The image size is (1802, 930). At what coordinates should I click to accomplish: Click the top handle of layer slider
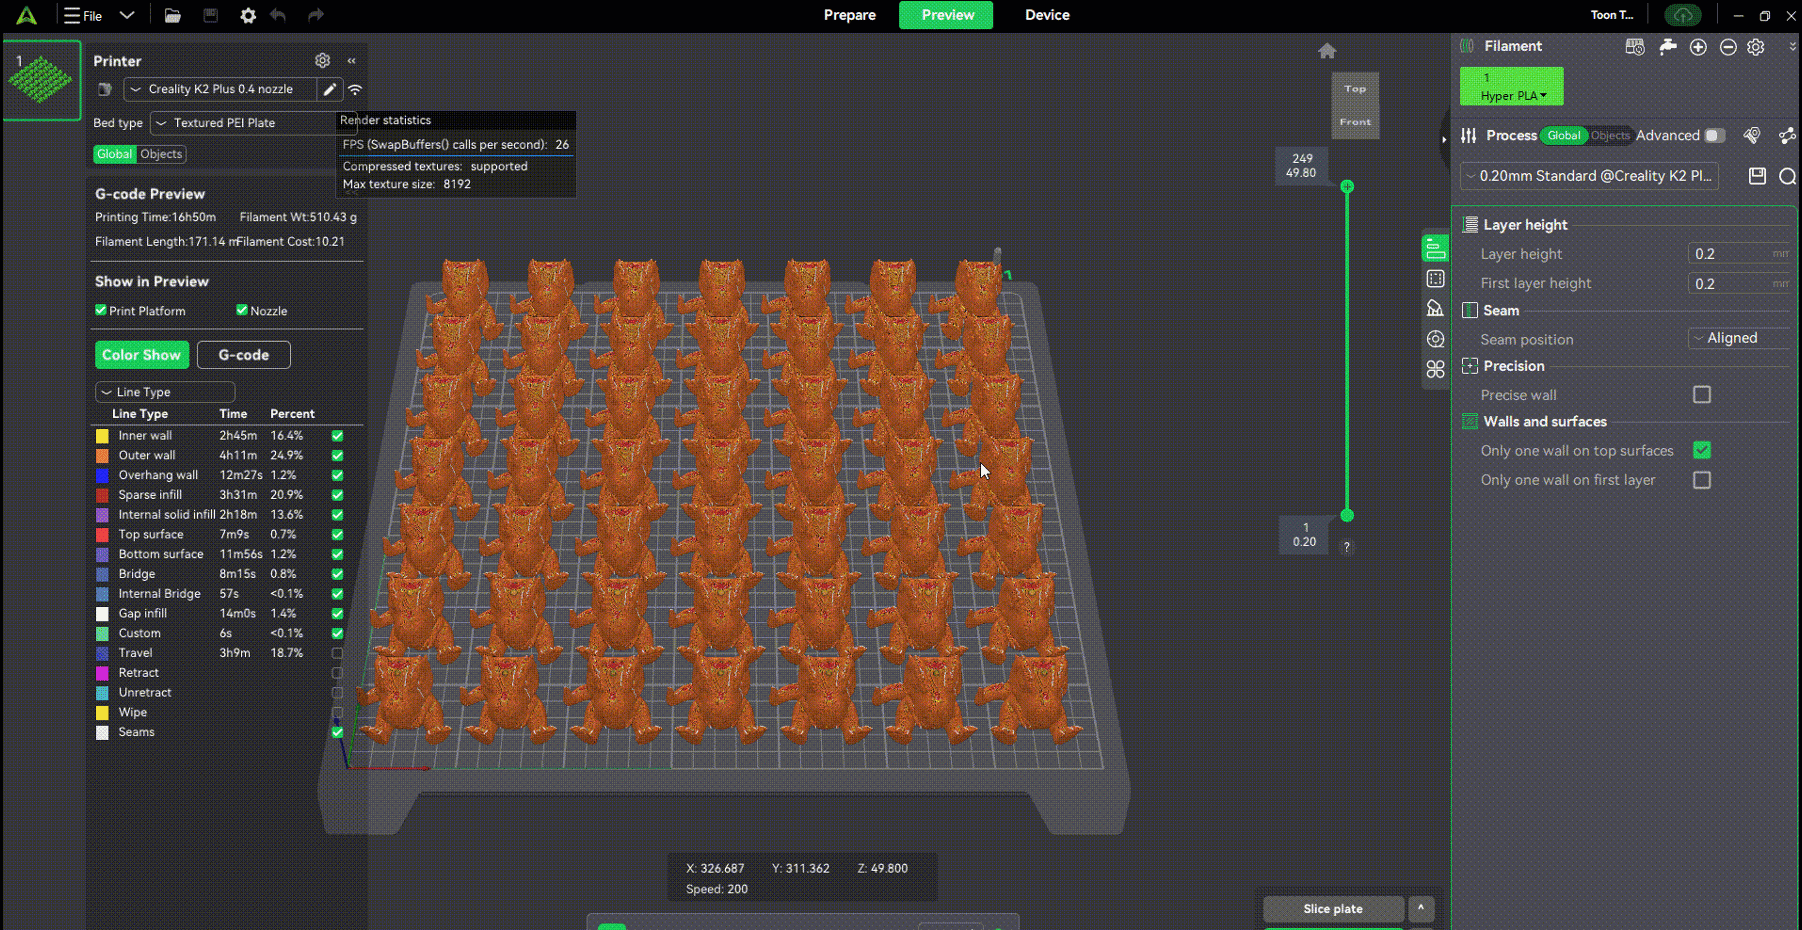1347,187
